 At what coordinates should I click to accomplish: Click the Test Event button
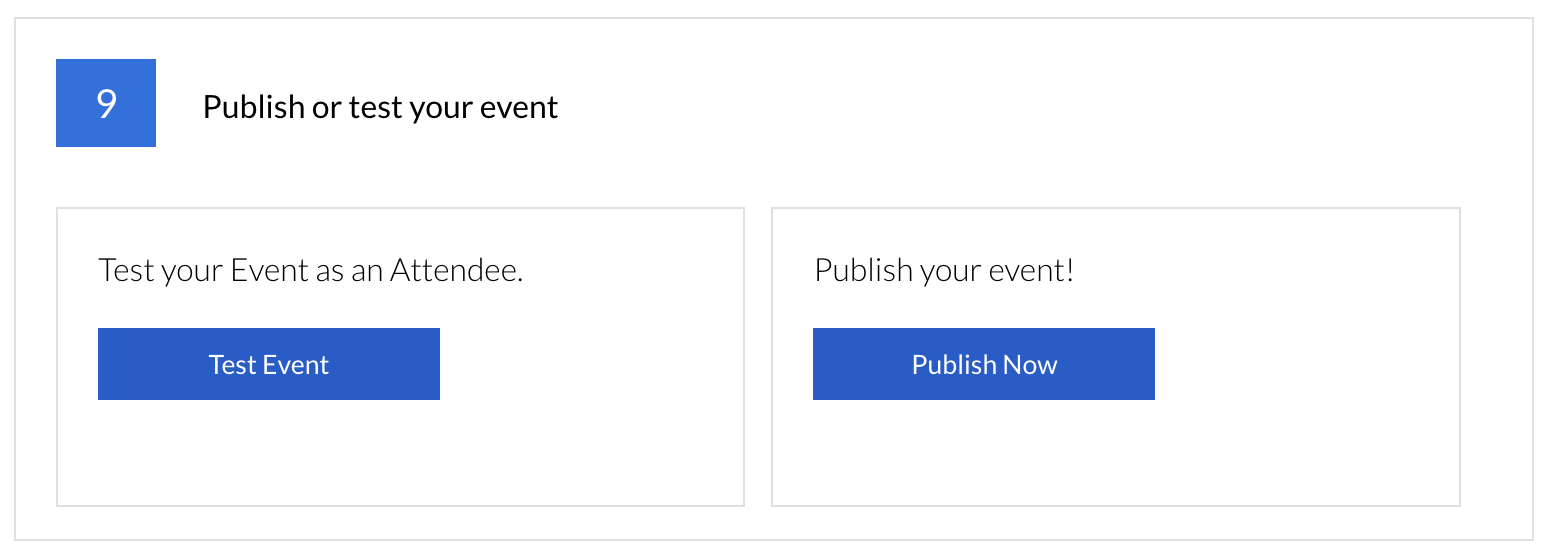tap(268, 364)
